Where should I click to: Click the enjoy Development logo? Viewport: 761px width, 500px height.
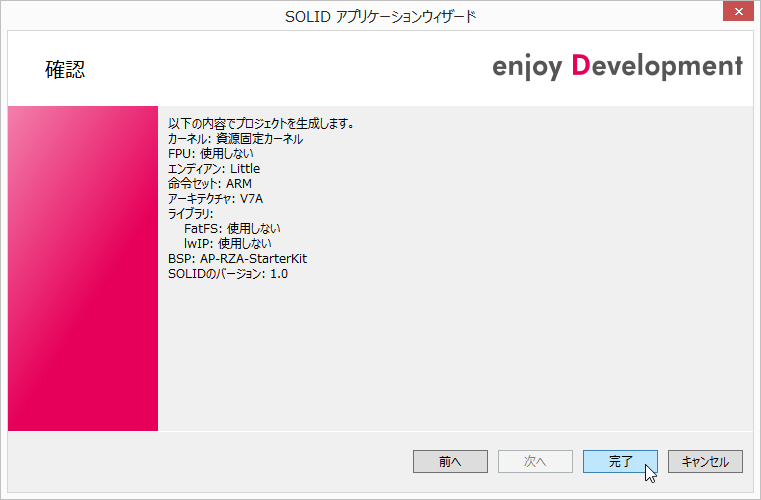click(617, 67)
